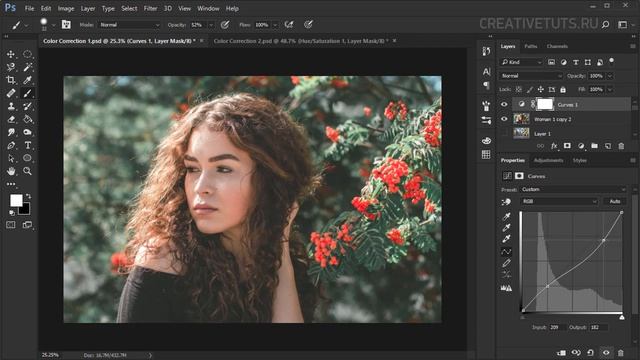Hide the Woman 1 copy 2 layer
The width and height of the screenshot is (640, 360).
point(504,119)
